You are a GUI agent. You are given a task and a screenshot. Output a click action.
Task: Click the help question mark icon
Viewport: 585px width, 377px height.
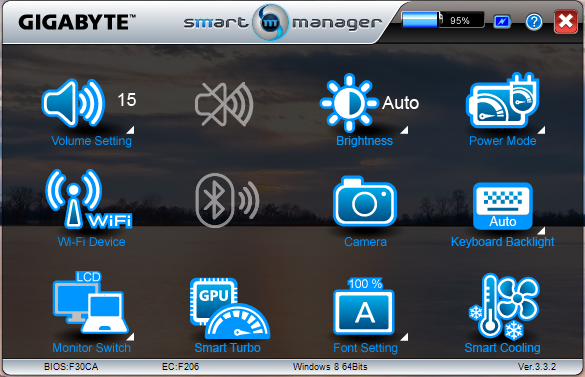point(534,22)
